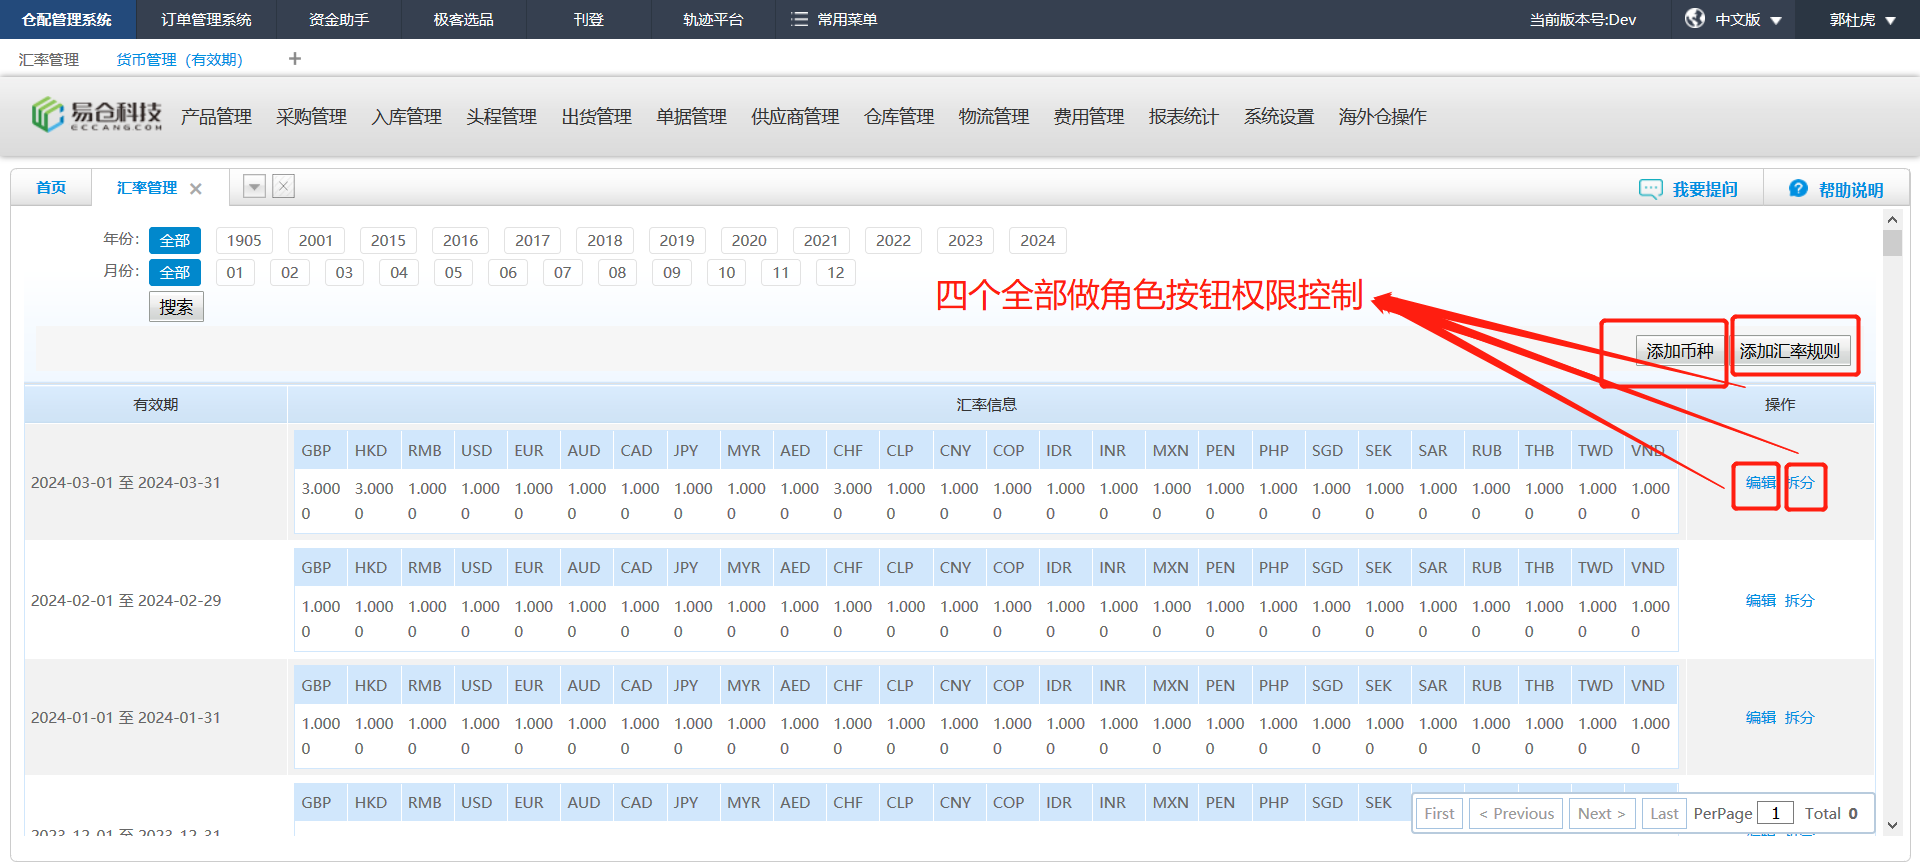The width and height of the screenshot is (1920, 868).
Task: Click the 常用菜单 list icon
Action: [x=798, y=19]
